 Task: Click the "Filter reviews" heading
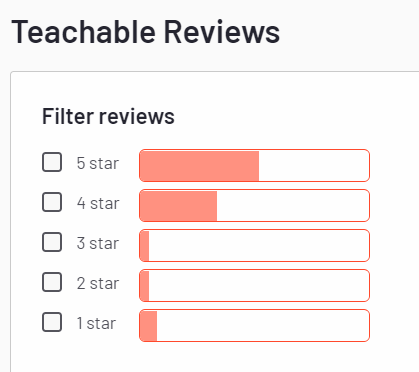click(108, 116)
